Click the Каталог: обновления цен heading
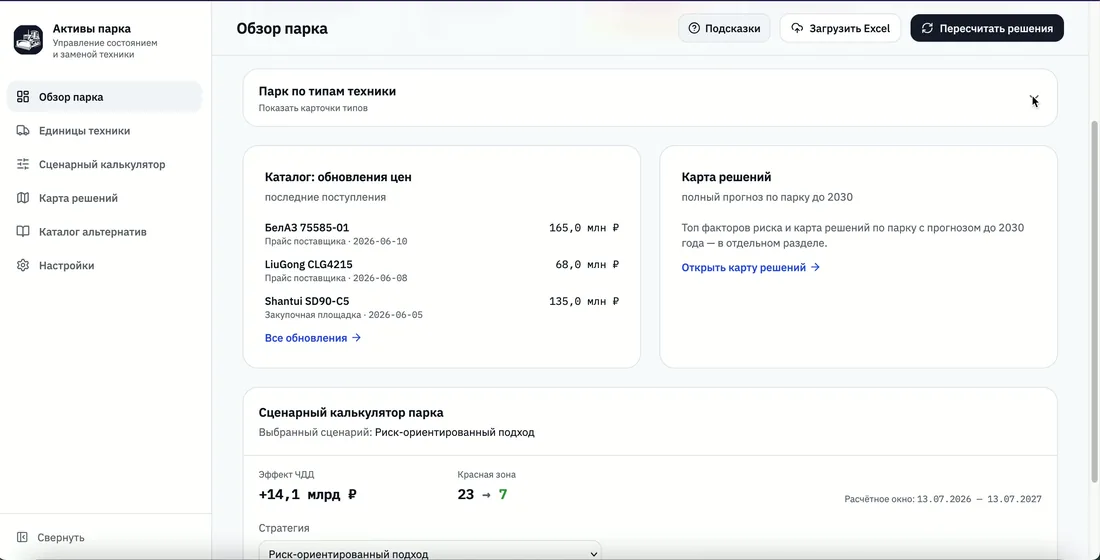 coord(338,178)
